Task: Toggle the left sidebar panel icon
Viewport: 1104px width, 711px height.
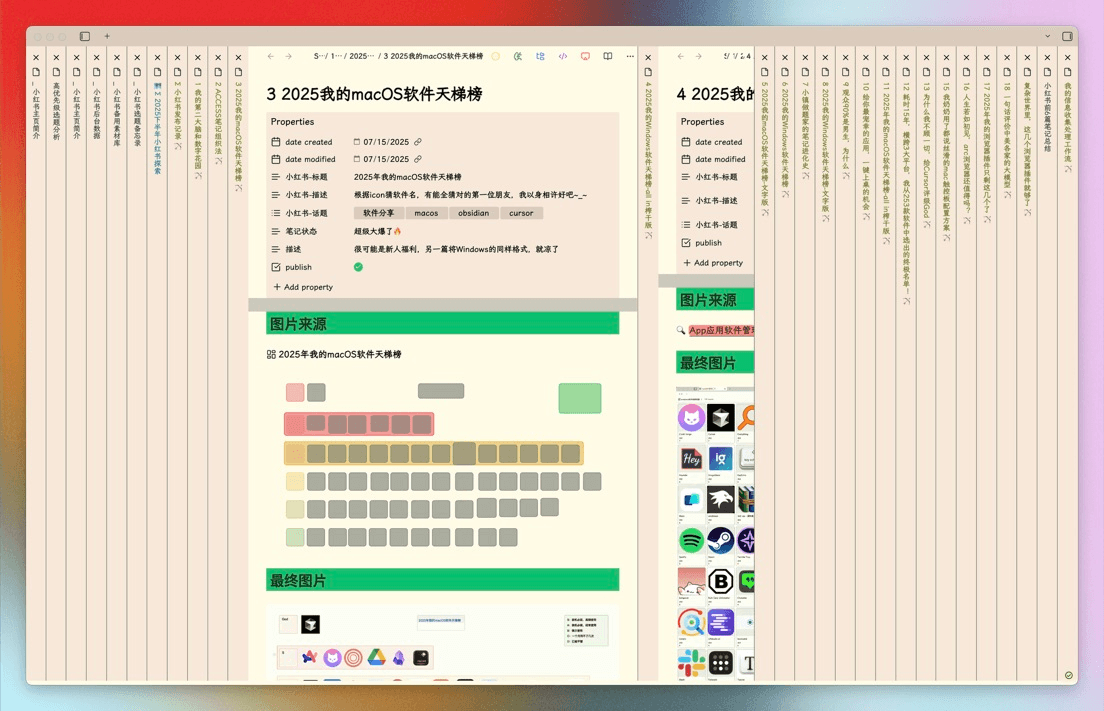Action: (x=85, y=37)
